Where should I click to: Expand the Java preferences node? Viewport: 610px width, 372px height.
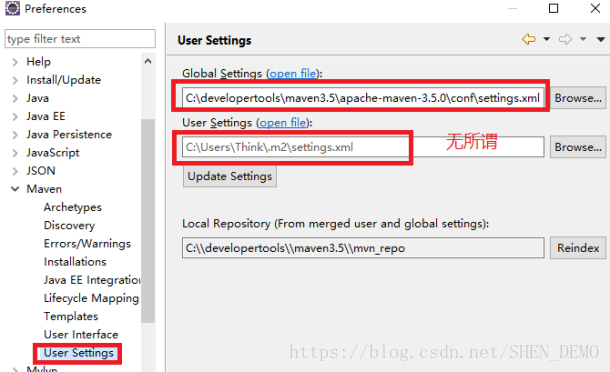15,98
